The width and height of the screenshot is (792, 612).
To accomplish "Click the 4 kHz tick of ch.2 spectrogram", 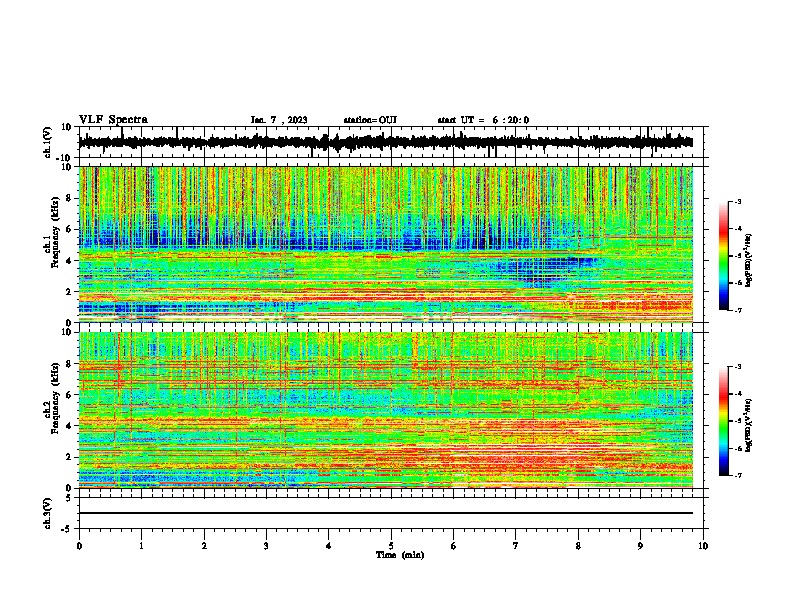I will pyautogui.click(x=70, y=426).
